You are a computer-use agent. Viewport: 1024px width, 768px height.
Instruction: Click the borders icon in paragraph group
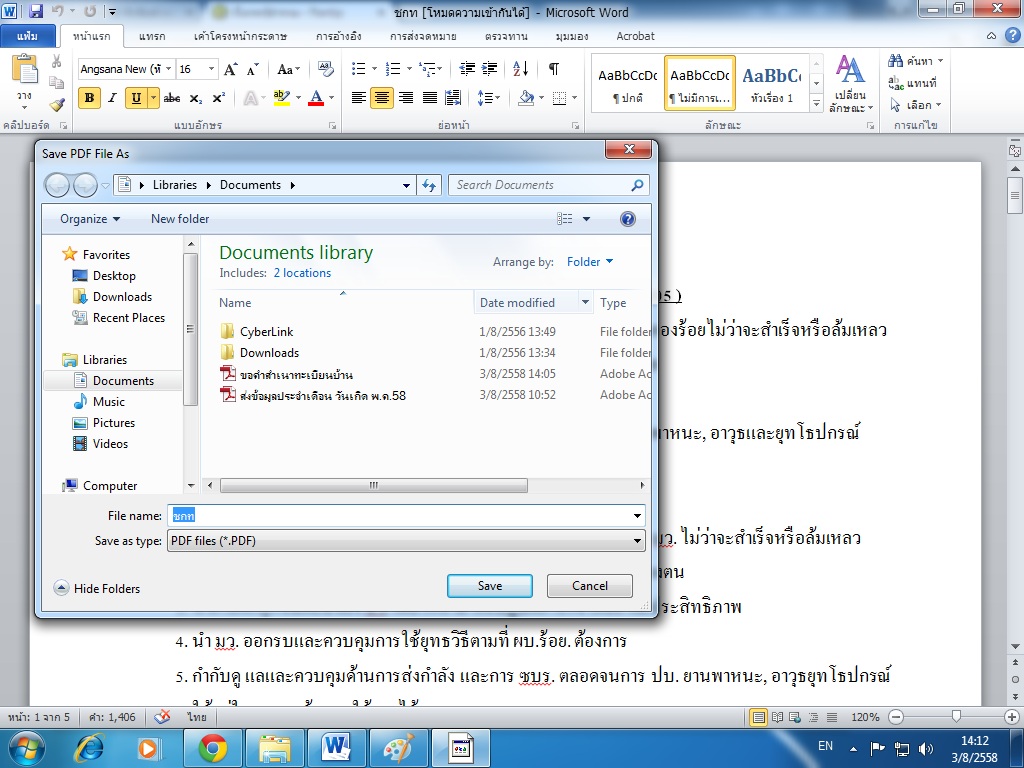pos(560,98)
